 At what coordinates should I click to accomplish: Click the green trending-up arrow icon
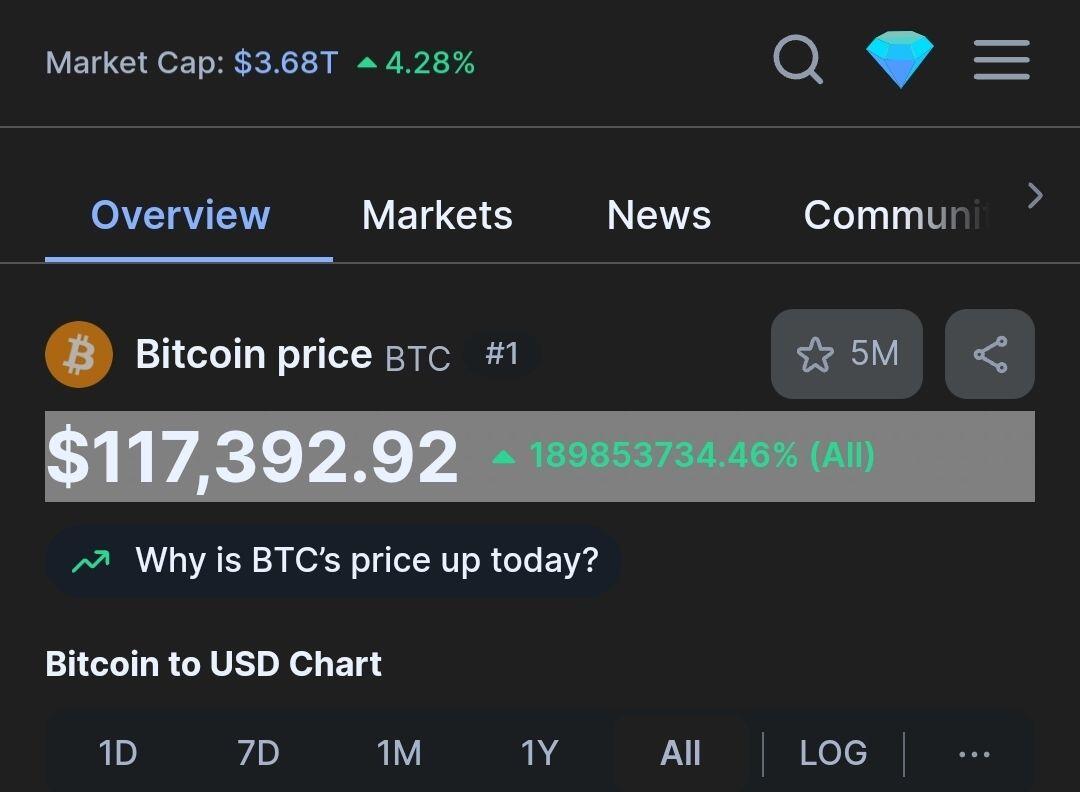[91, 561]
